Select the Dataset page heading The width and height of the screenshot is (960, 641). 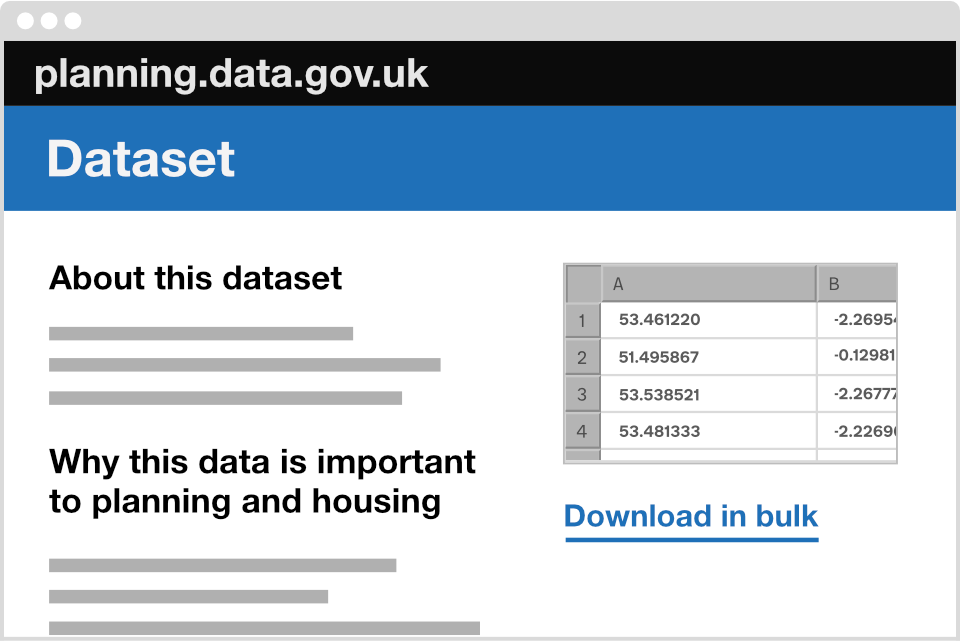(141, 159)
